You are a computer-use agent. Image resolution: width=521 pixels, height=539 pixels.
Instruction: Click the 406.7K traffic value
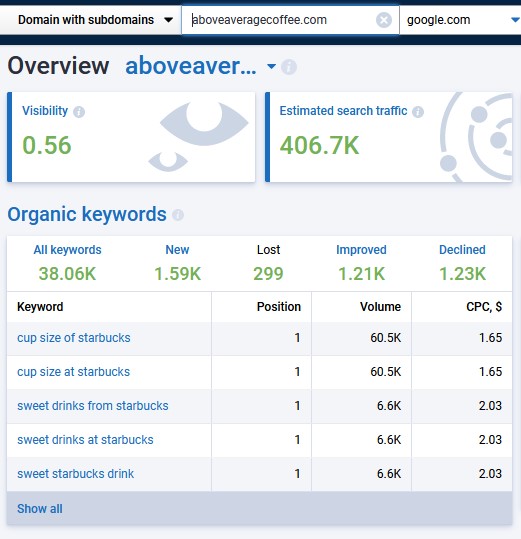point(319,145)
